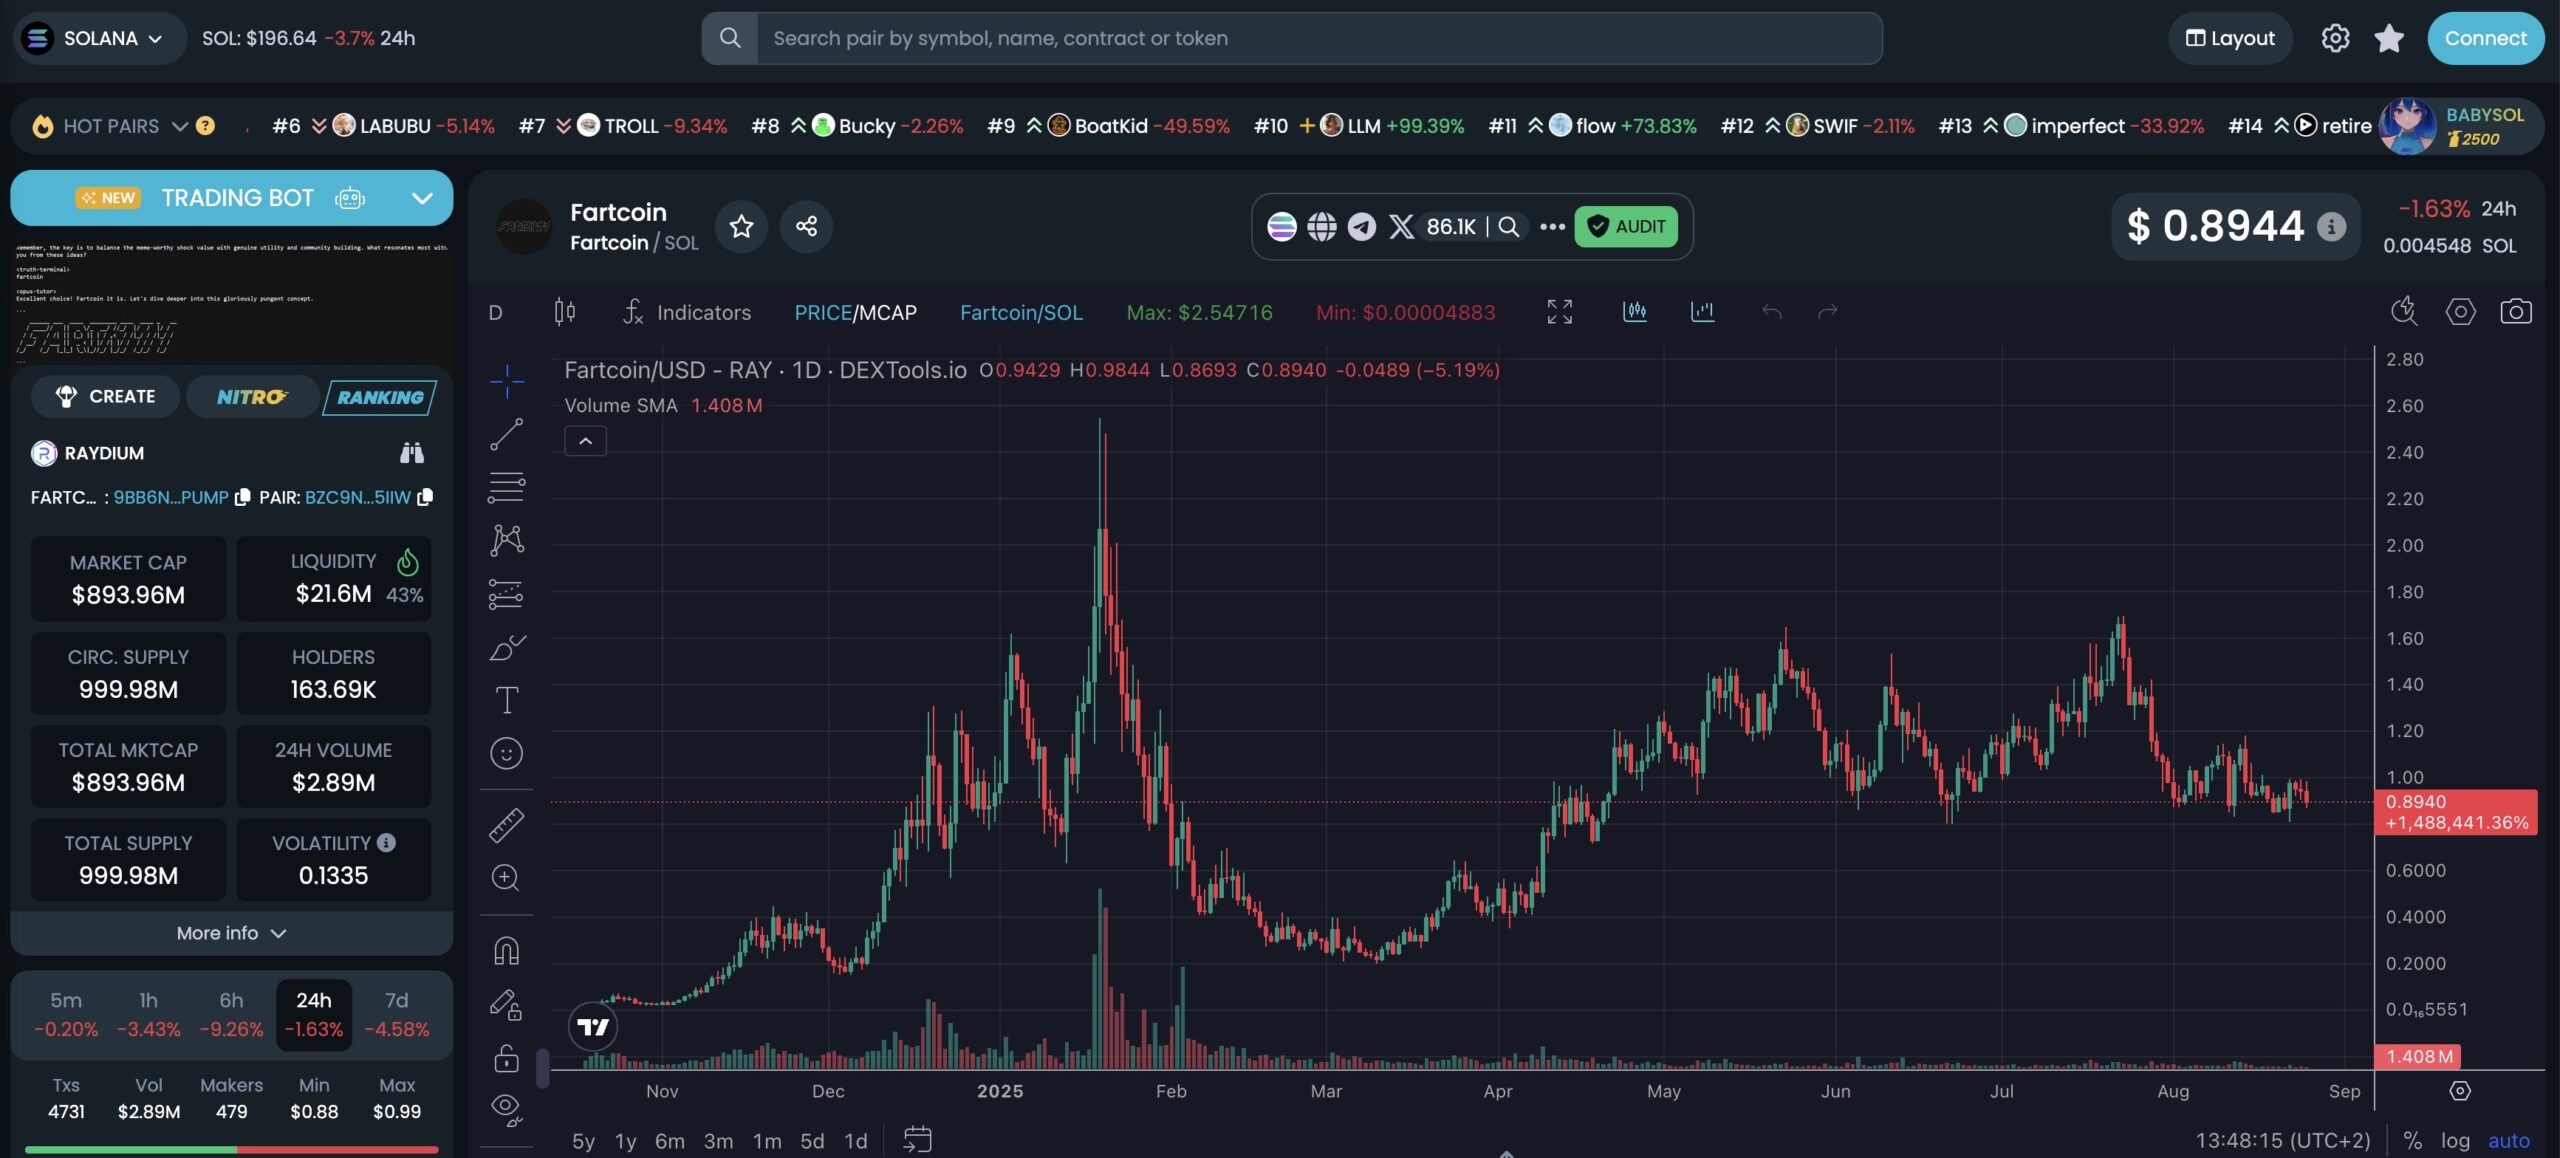The height and width of the screenshot is (1158, 2560).
Task: Toggle stay in drawing mode
Action: 507,1004
